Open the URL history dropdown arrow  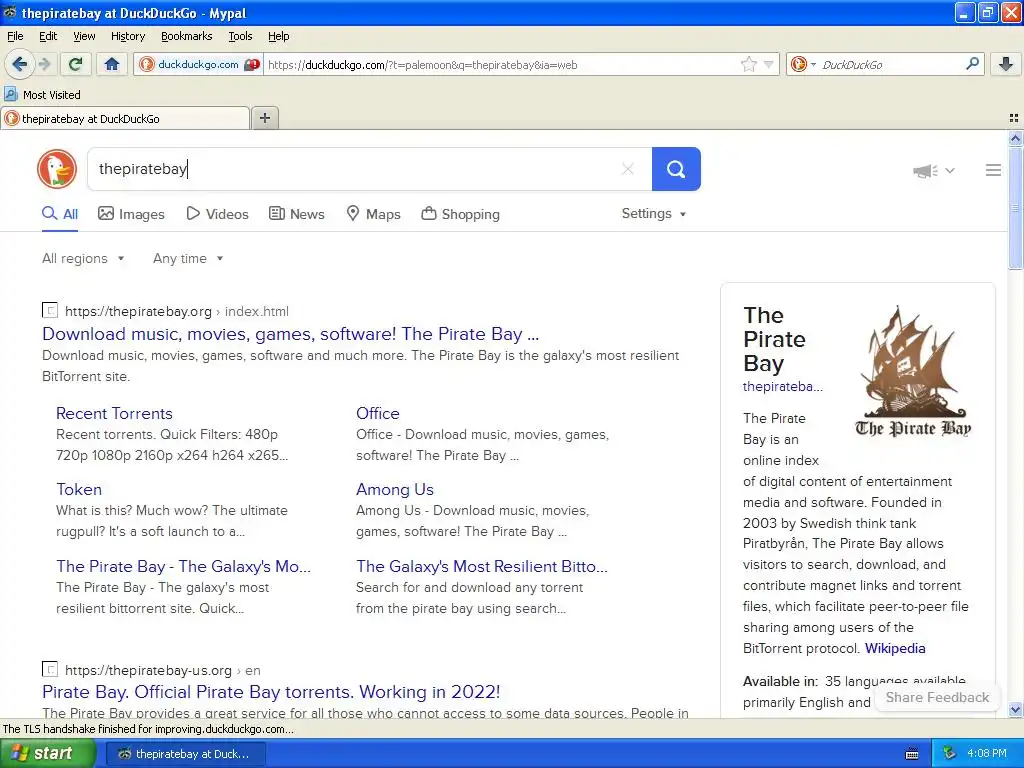tap(769, 64)
